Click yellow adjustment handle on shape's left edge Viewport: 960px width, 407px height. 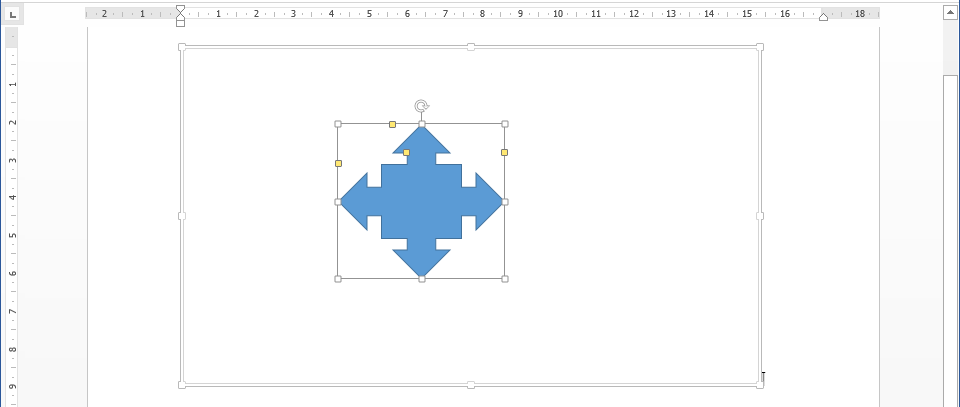click(339, 163)
